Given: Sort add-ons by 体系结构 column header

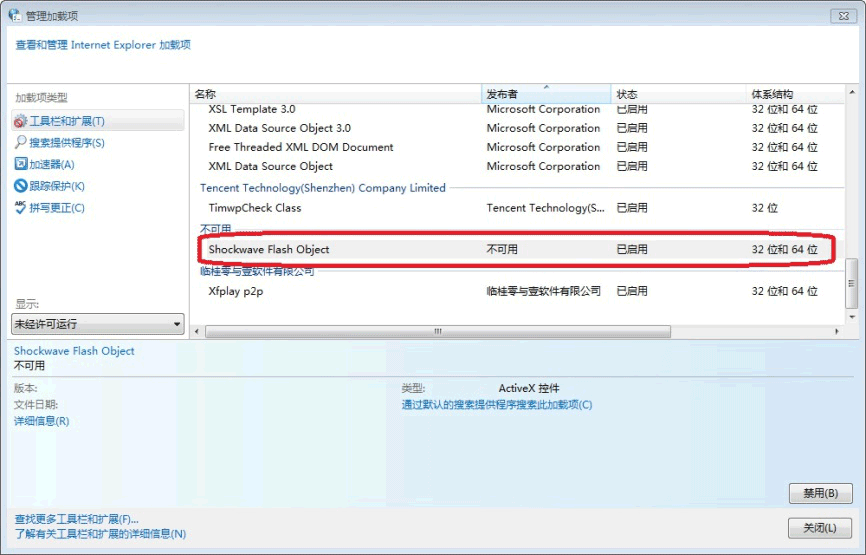Looking at the screenshot, I should [x=795, y=94].
